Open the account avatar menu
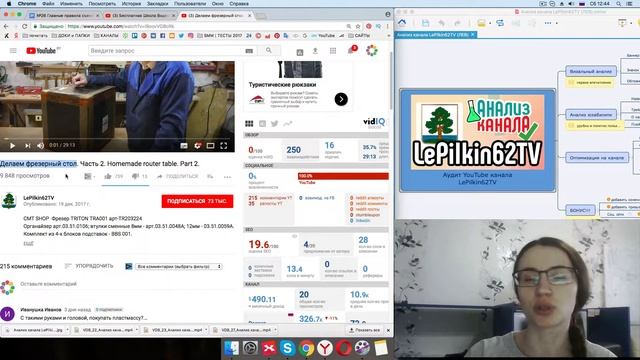 click(371, 51)
